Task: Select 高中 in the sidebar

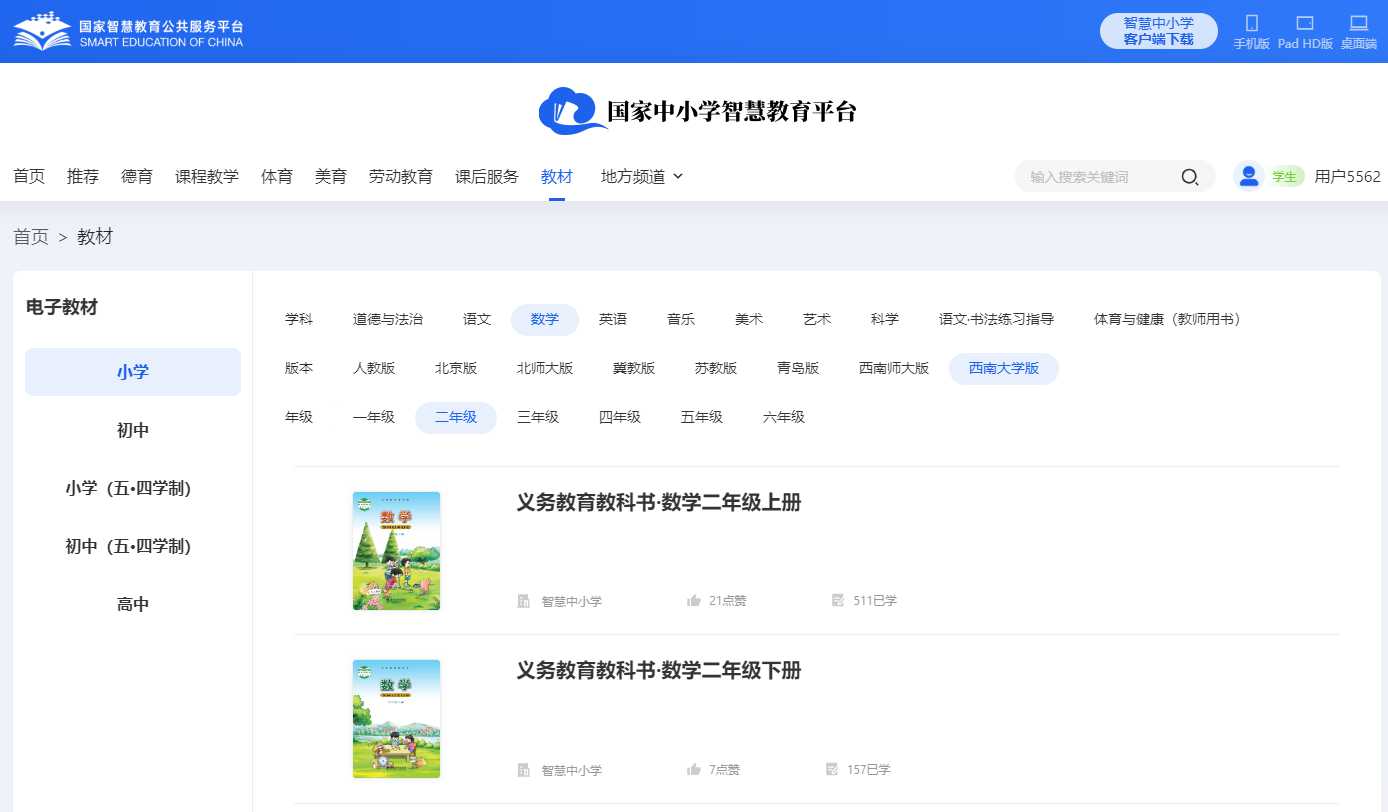Action: (x=133, y=604)
